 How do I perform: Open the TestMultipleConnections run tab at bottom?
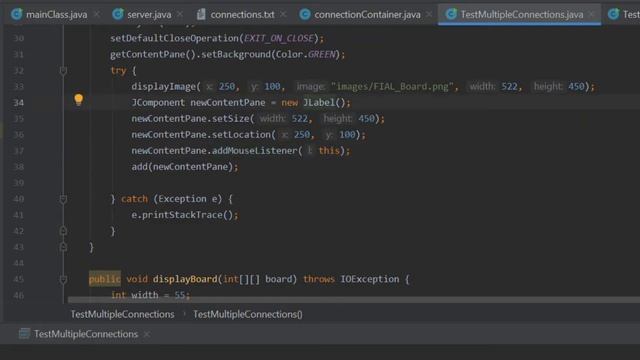86,334
